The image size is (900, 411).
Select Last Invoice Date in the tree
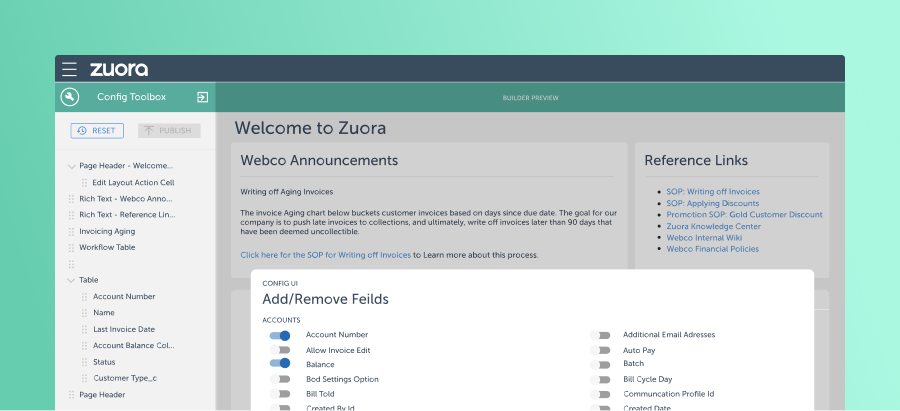point(123,329)
